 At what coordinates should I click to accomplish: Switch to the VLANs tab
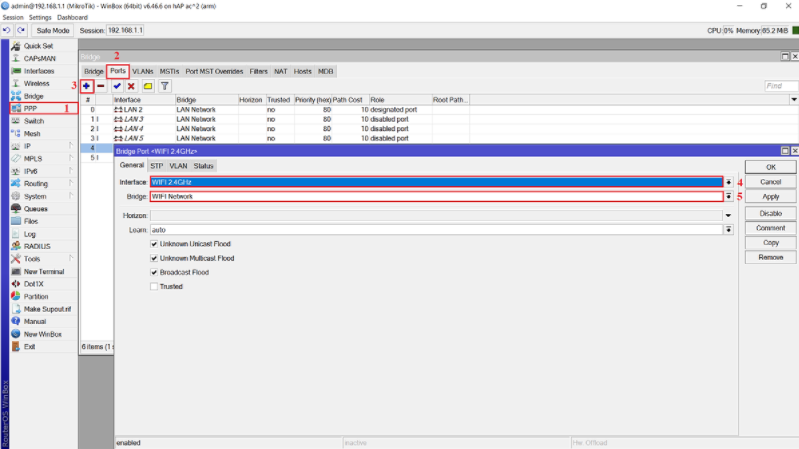[x=143, y=72]
